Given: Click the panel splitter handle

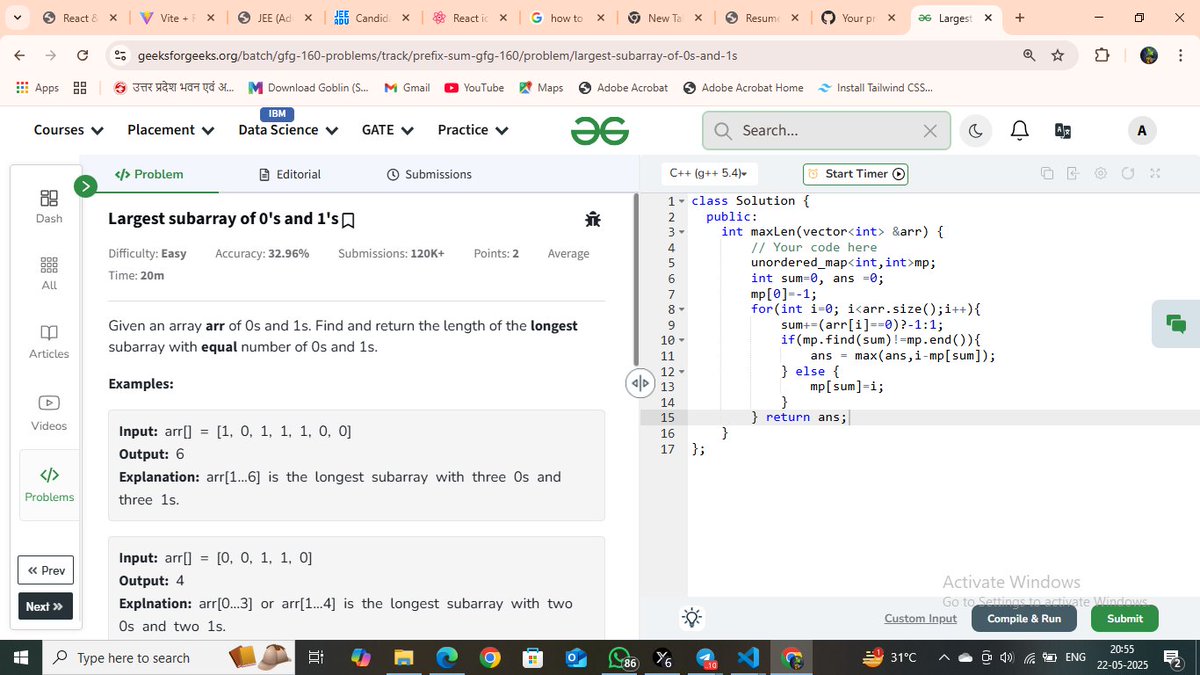Looking at the screenshot, I should click(639, 383).
